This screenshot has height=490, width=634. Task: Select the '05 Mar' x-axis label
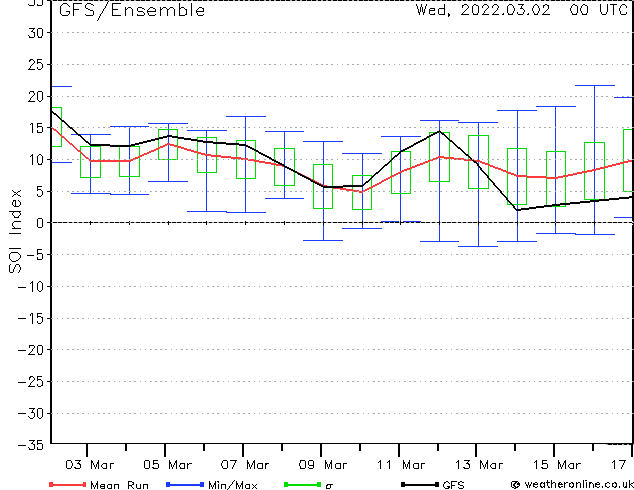(167, 465)
